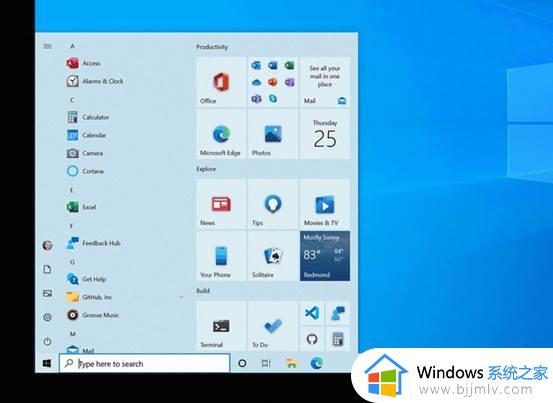Launch Microsoft Edge tile

(221, 134)
